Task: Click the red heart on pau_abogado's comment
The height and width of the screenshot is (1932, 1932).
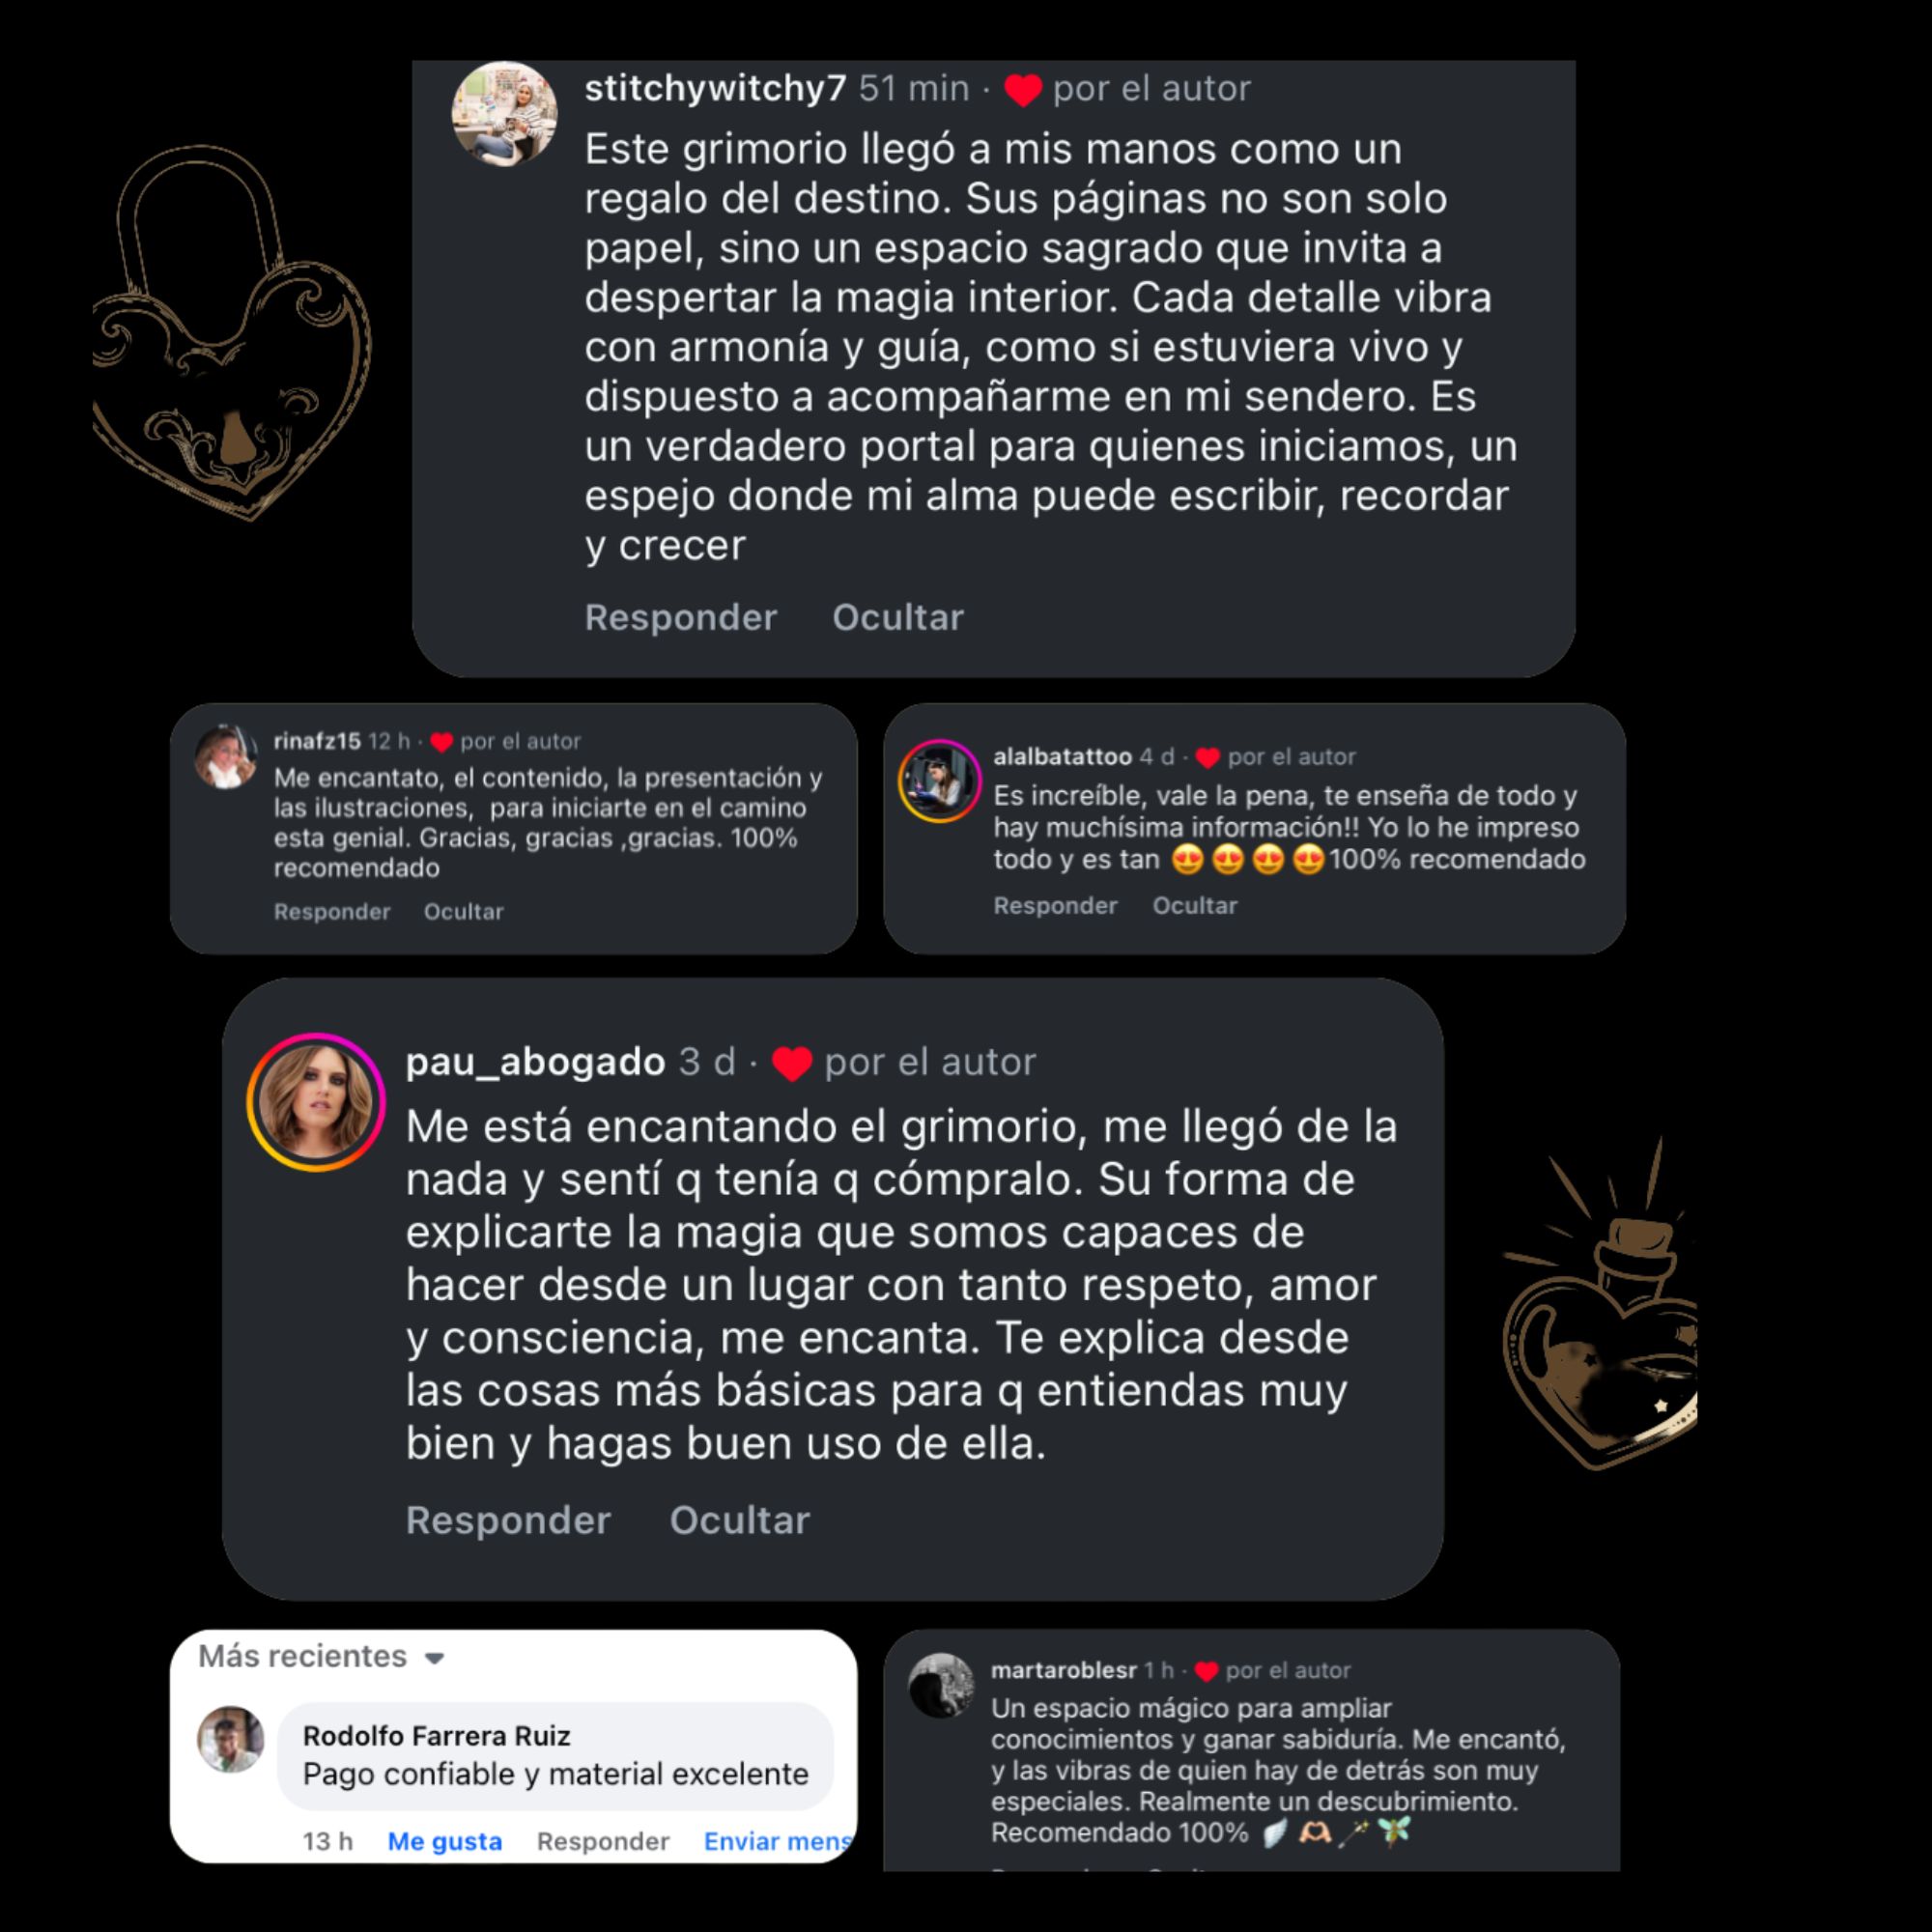Action: point(791,1063)
